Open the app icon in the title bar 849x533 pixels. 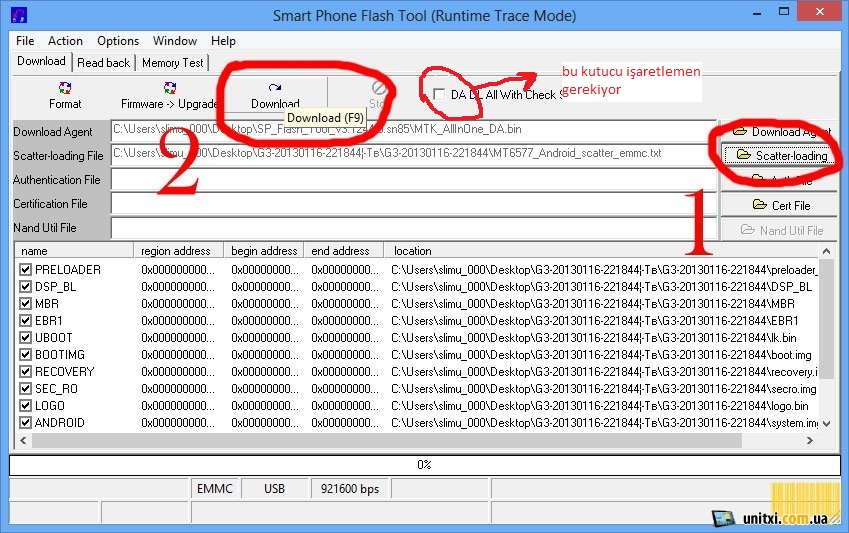click(x=19, y=15)
